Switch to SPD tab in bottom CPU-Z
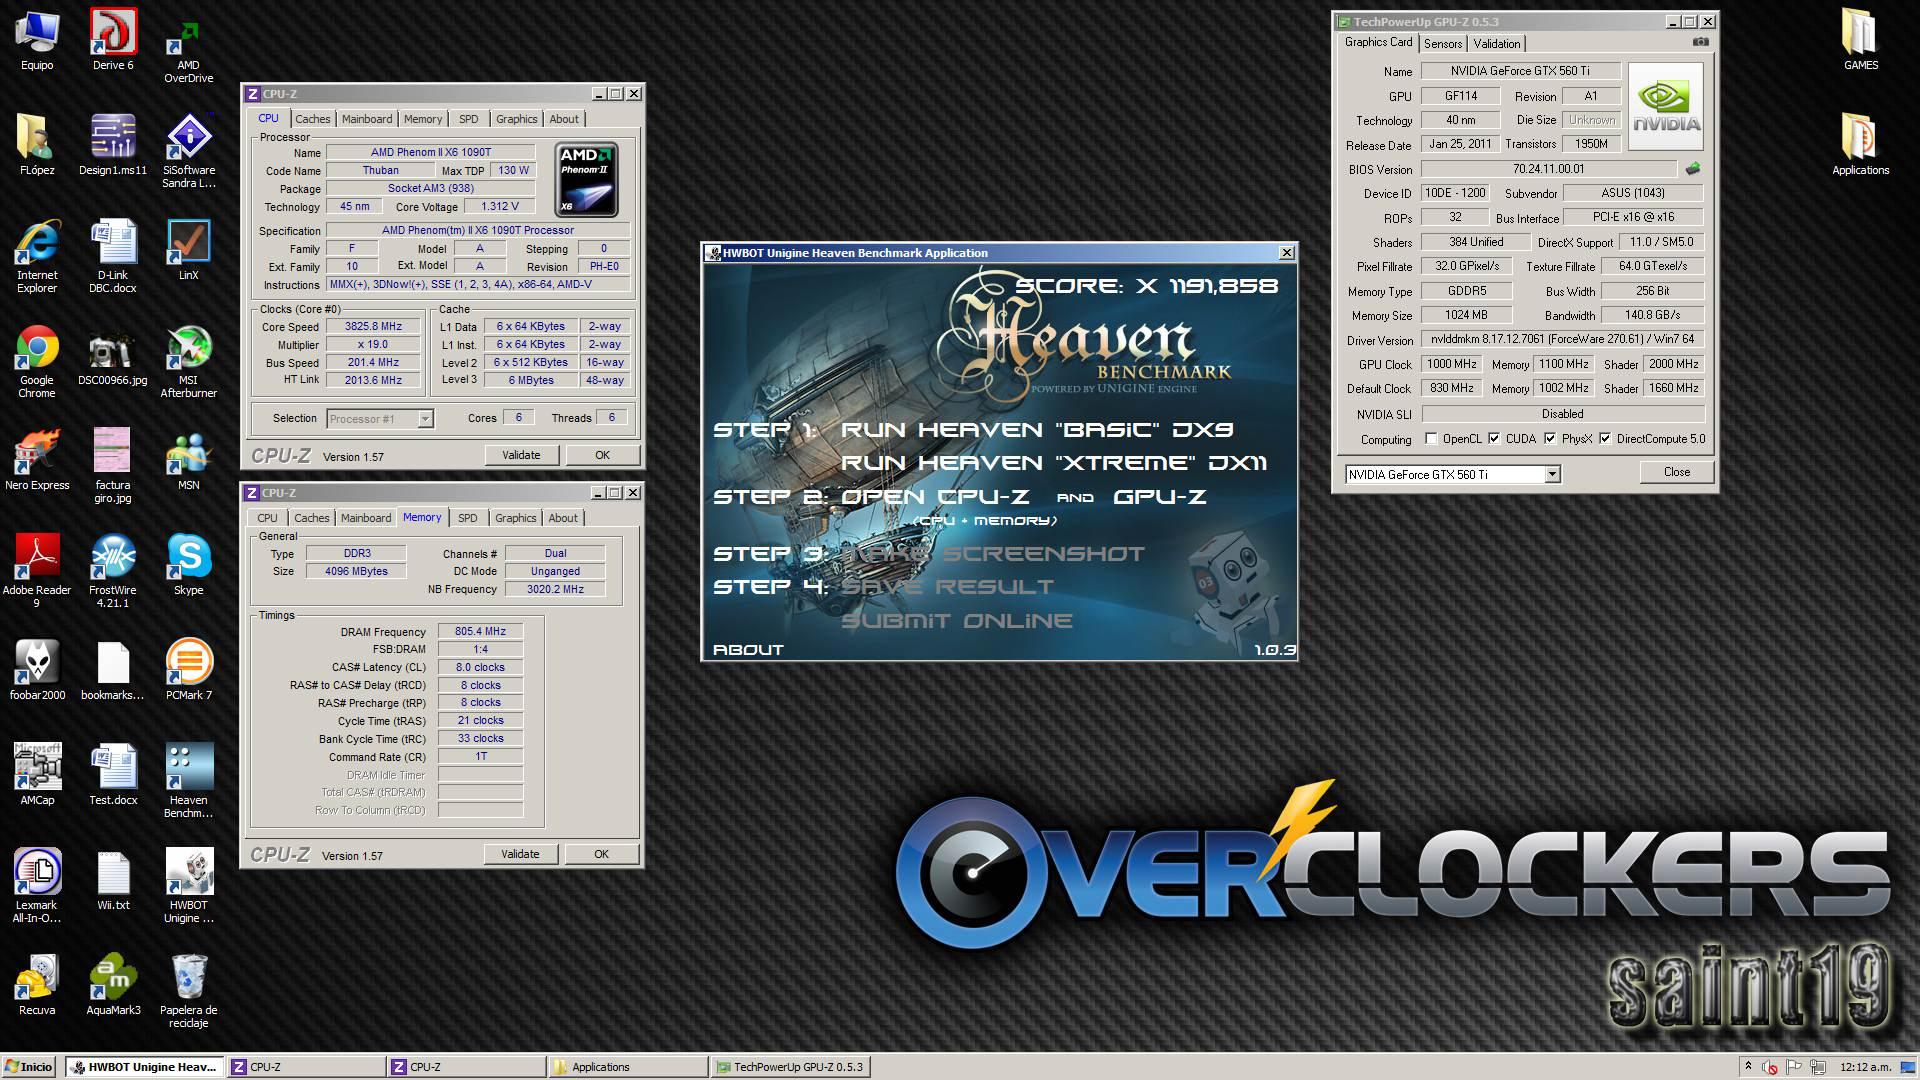 tap(467, 518)
